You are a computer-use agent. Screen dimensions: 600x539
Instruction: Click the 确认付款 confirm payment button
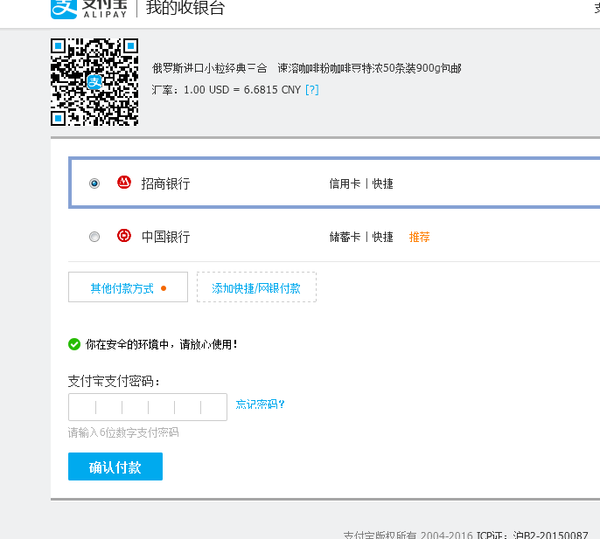pos(115,466)
